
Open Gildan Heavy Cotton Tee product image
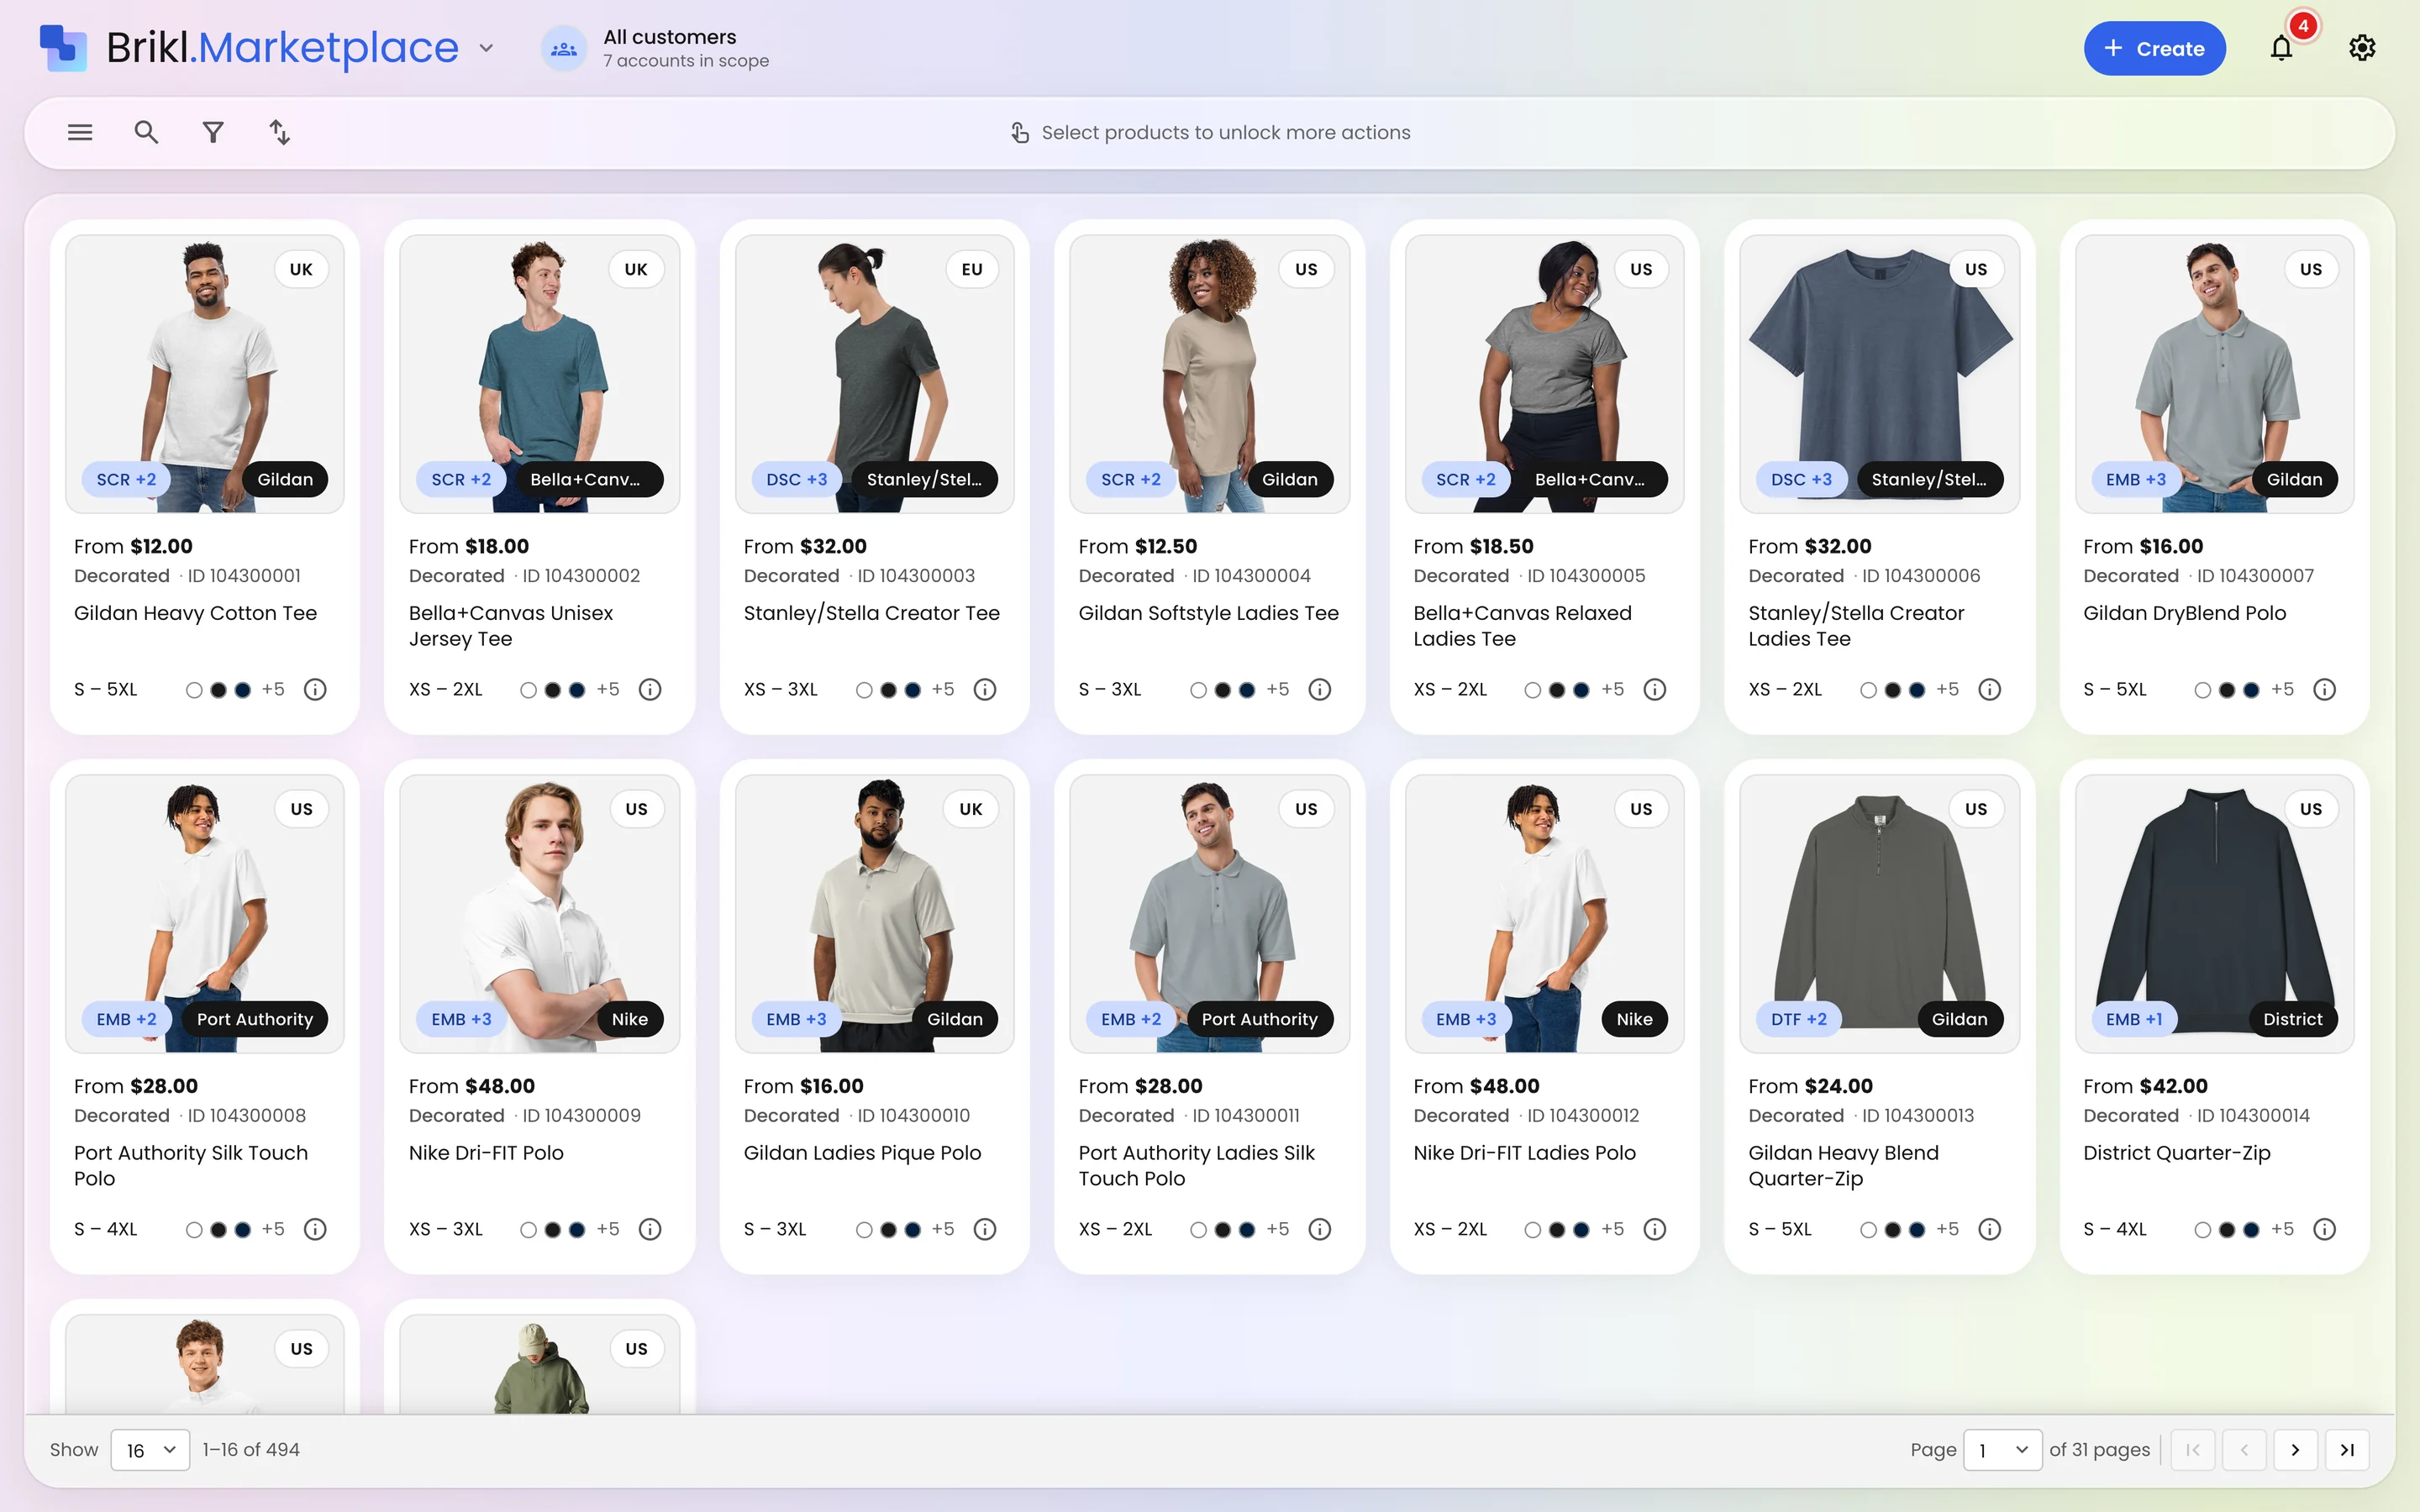pos(205,374)
